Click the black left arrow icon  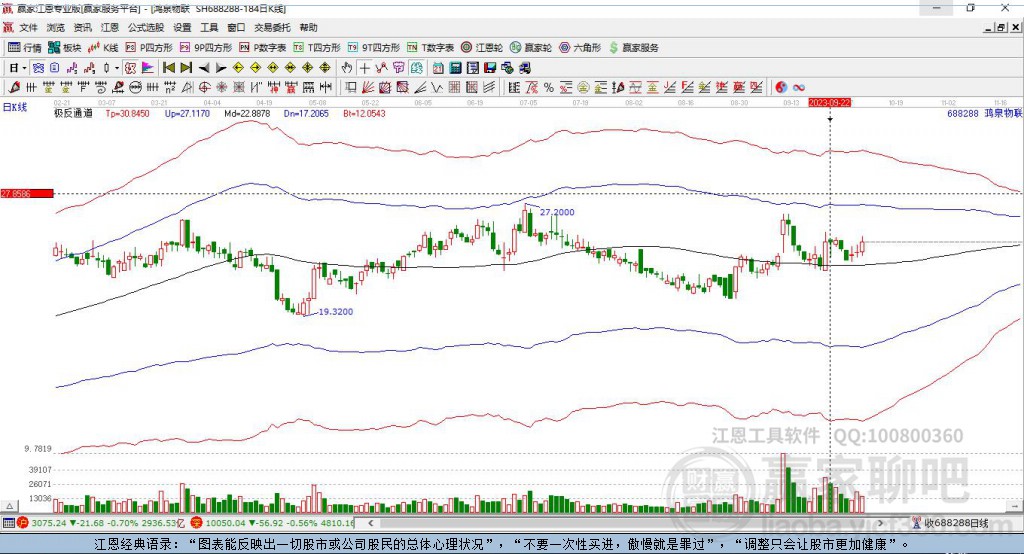tap(204, 68)
